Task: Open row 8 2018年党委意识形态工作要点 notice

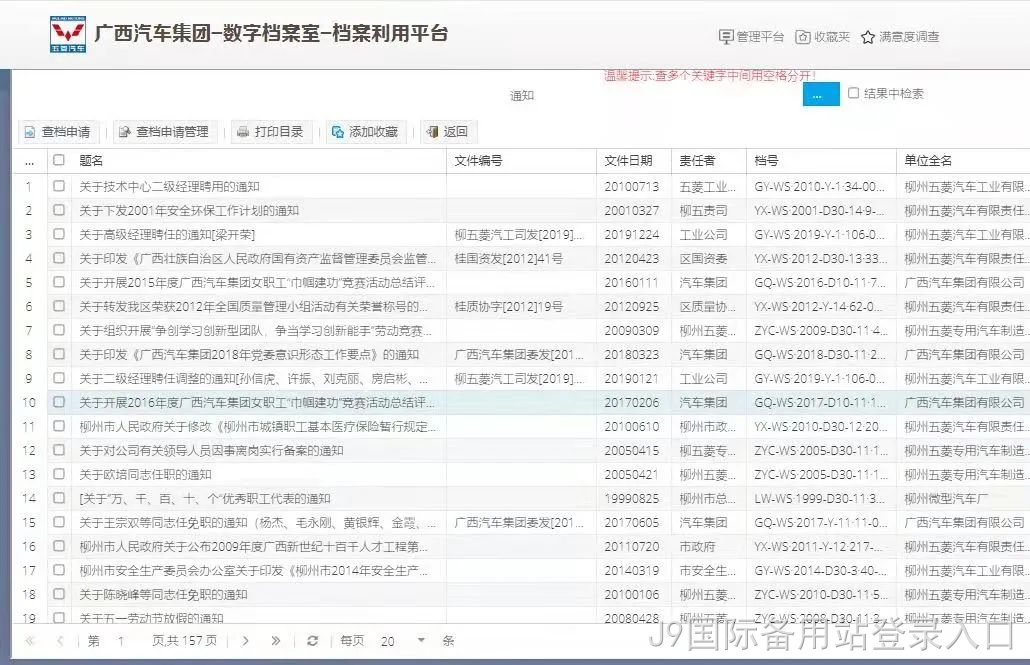Action: [x=249, y=355]
